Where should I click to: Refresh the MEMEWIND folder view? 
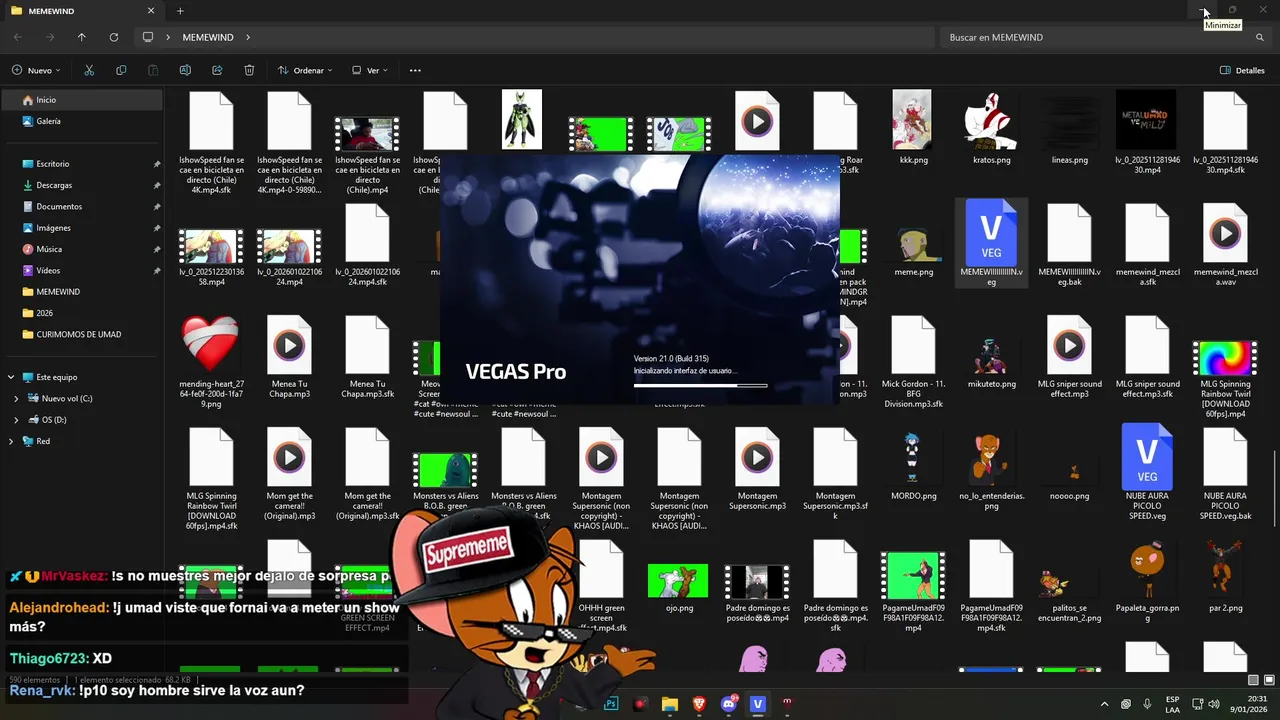(x=114, y=37)
